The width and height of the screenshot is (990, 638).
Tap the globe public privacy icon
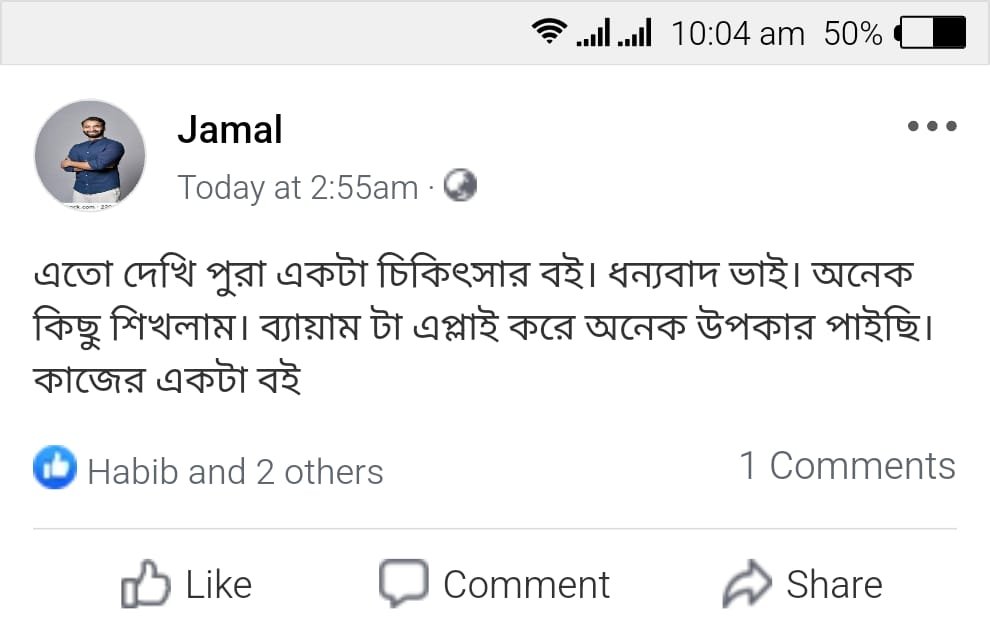460,186
